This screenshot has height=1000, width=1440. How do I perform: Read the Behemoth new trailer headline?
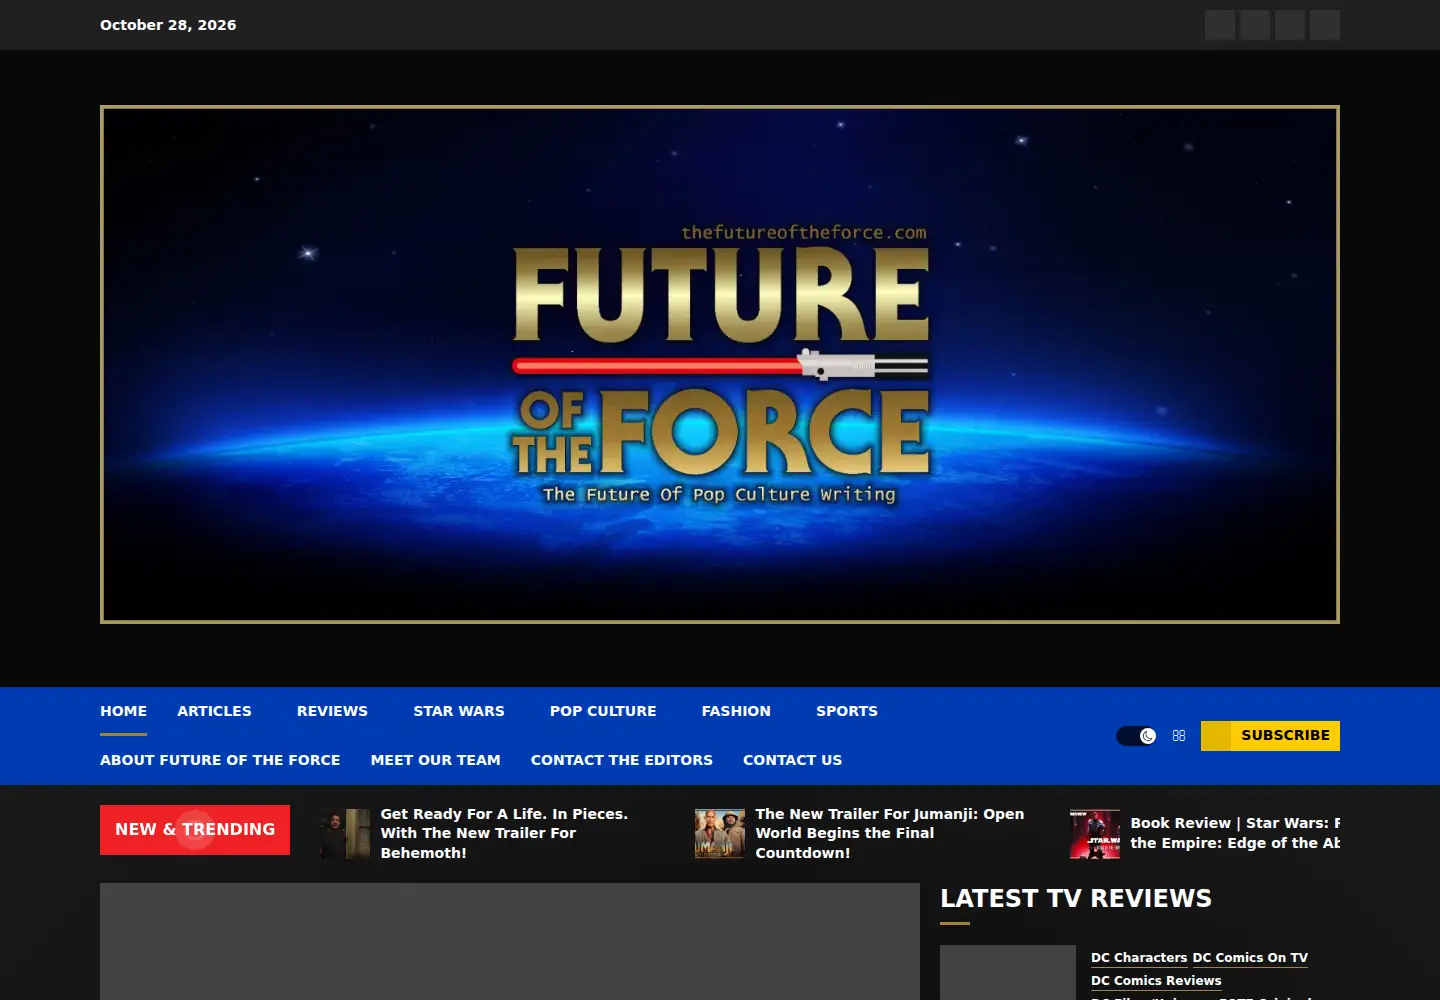(x=504, y=833)
